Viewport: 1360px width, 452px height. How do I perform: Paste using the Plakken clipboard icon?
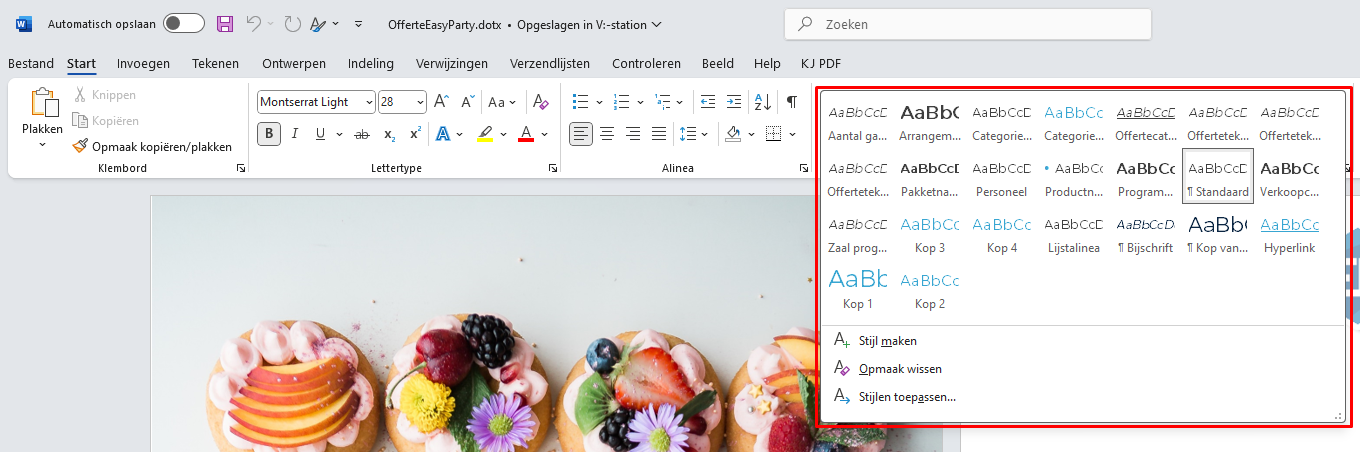pos(43,102)
